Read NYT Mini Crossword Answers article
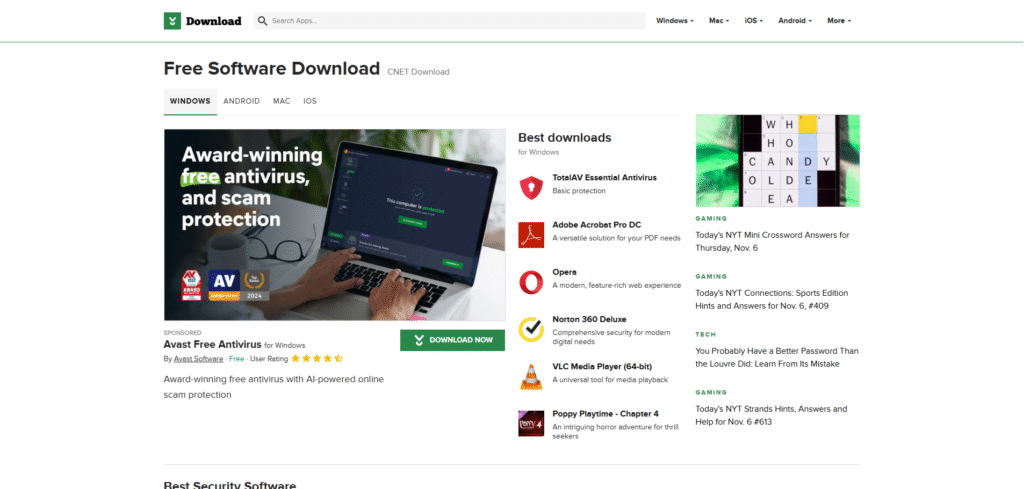Screen dimensions: 1024x489 coord(773,242)
